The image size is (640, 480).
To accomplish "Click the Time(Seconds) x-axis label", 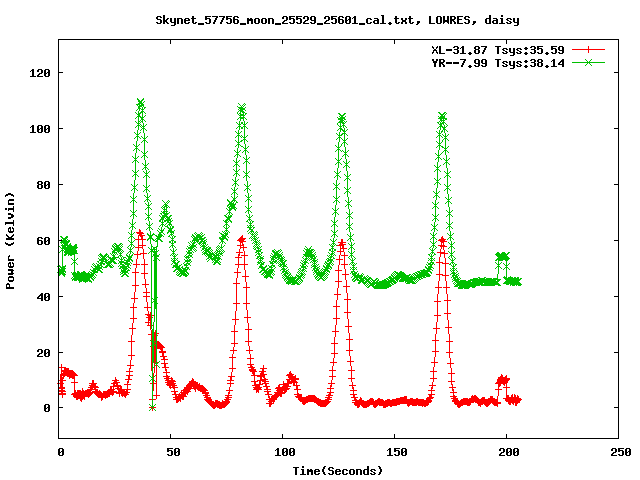I will click(x=338, y=471).
